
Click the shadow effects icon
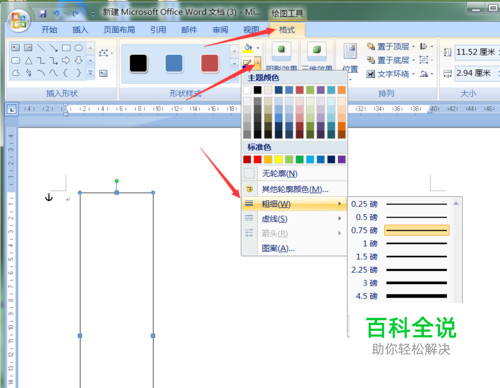pyautogui.click(x=281, y=50)
